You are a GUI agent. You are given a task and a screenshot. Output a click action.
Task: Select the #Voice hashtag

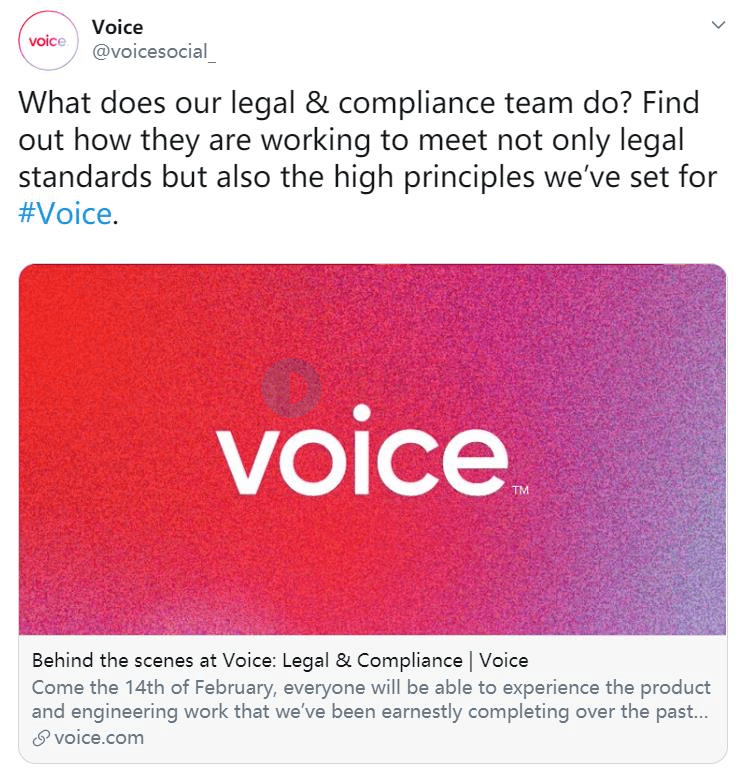(65, 214)
